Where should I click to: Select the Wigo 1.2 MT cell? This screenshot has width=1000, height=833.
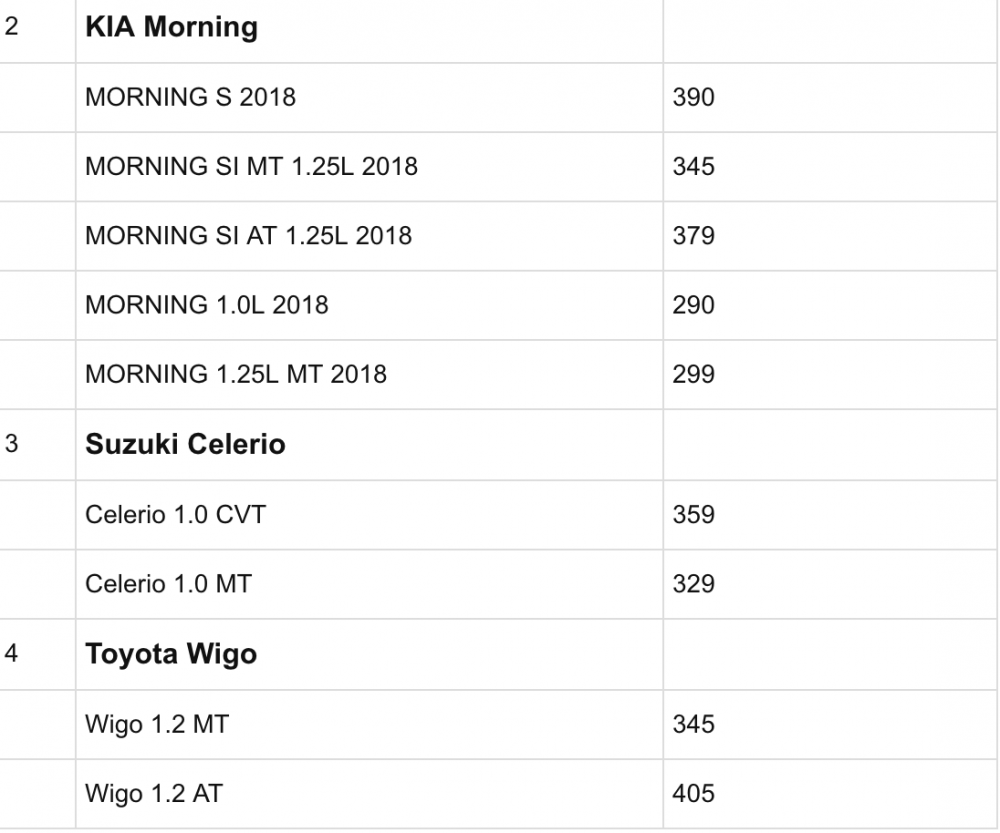coord(157,723)
